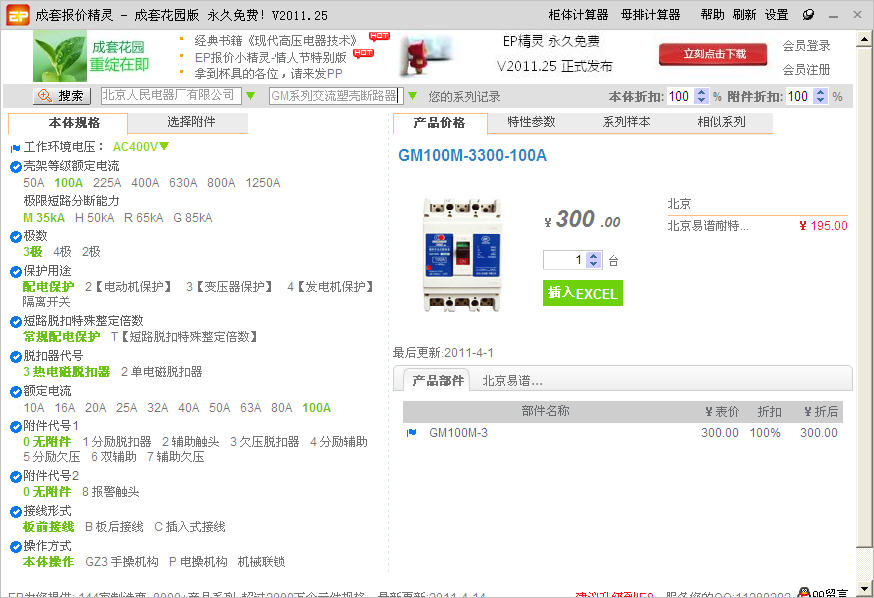Viewport: 874px width, 598px height.
Task: Click the check icon beside 短路脱扣特殊整定倍数
Action: [16, 322]
